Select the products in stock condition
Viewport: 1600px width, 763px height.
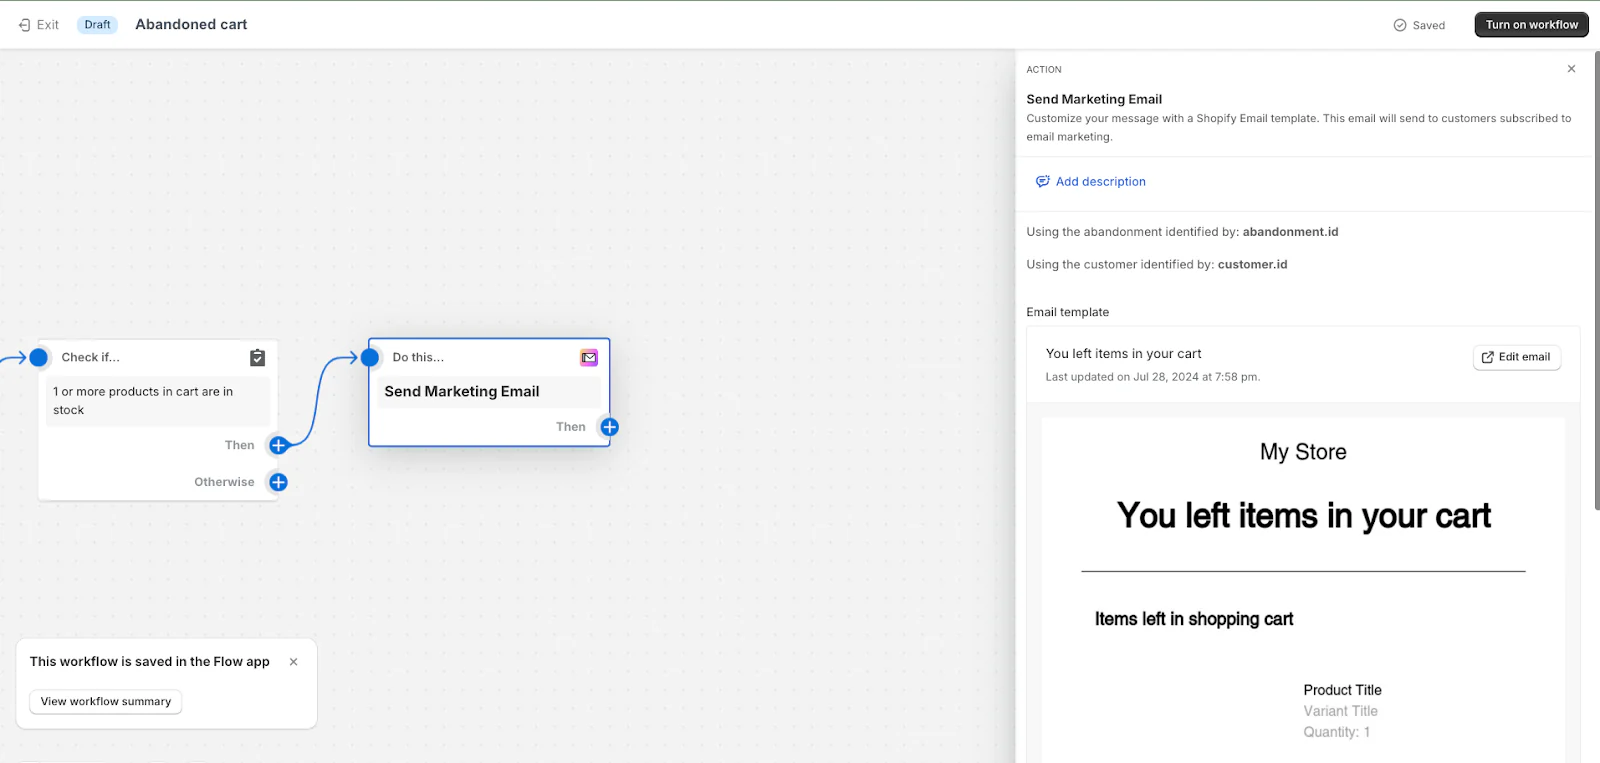click(158, 401)
